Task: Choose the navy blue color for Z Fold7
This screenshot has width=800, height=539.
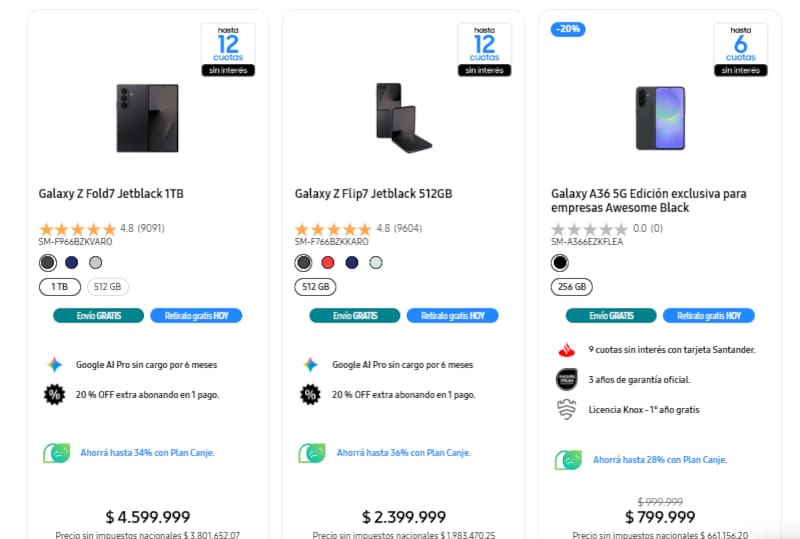Action: 72,263
